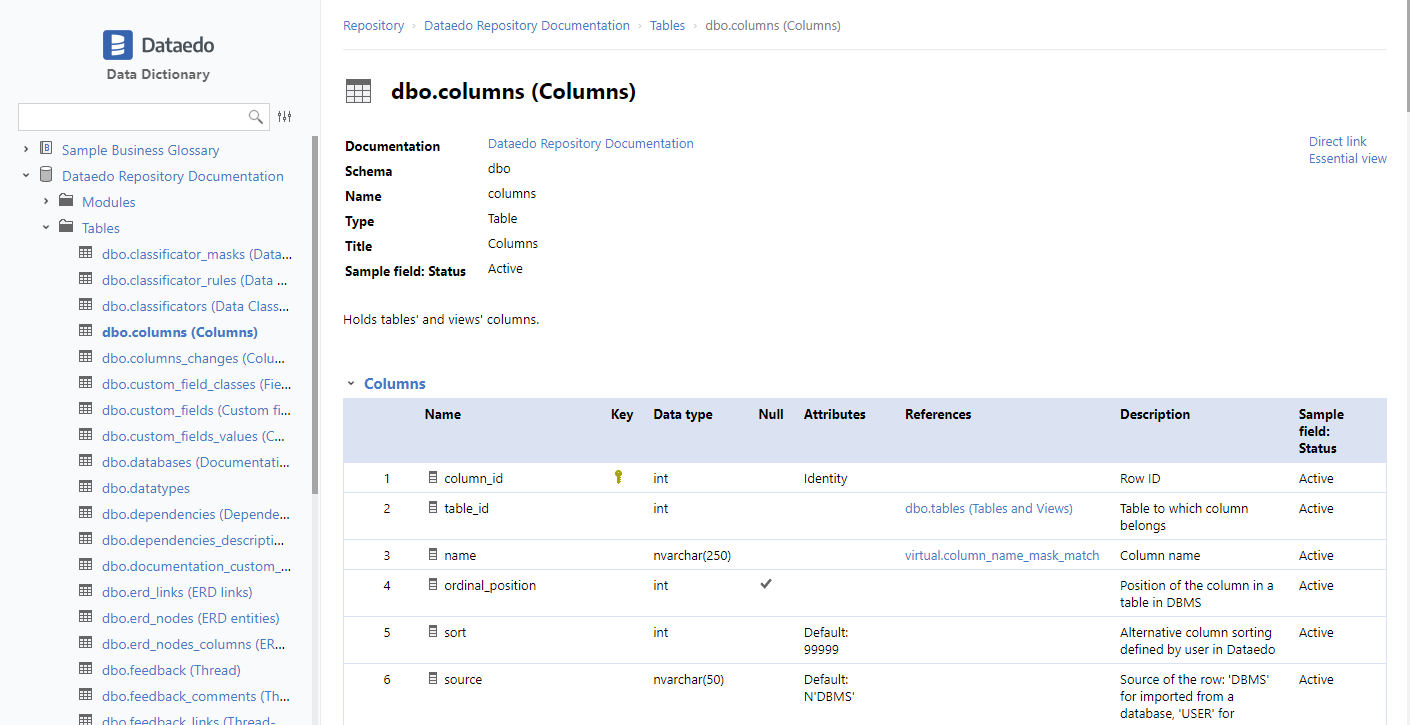Go to Tables in the breadcrumb
Viewport: 1410px width, 725px height.
[667, 26]
